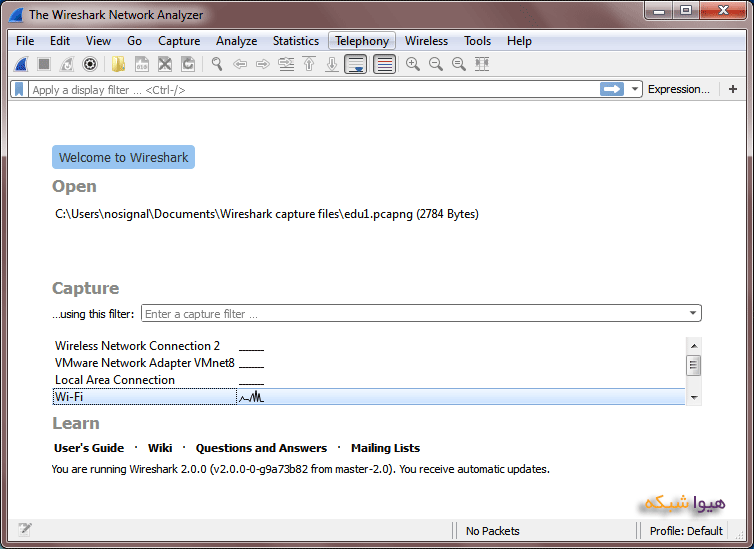This screenshot has height=549, width=754.
Task: Click the open capture file folder icon
Action: [x=119, y=64]
